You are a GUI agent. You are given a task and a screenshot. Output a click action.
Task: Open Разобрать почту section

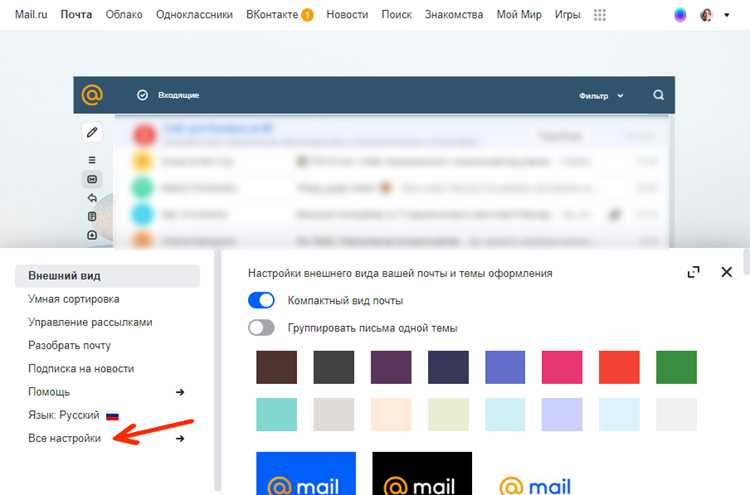point(69,345)
